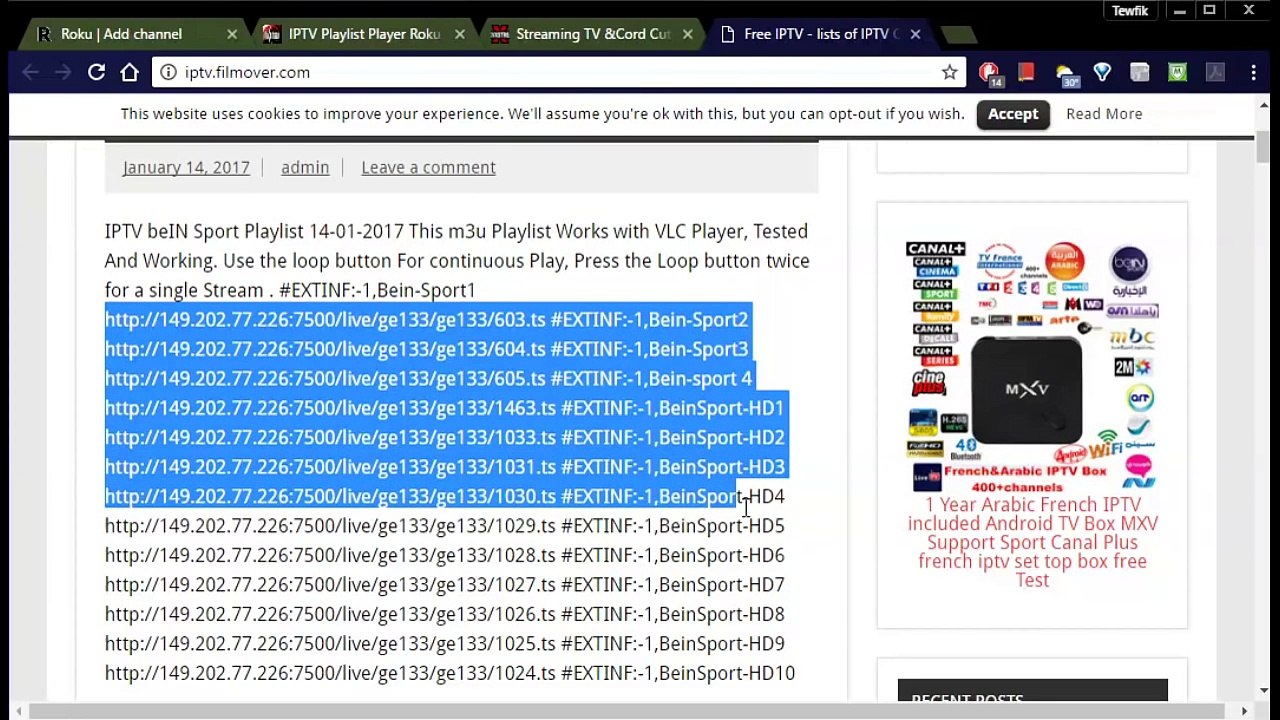The width and height of the screenshot is (1280, 720).
Task: Reload the page with the refresh icon
Action: 96,72
